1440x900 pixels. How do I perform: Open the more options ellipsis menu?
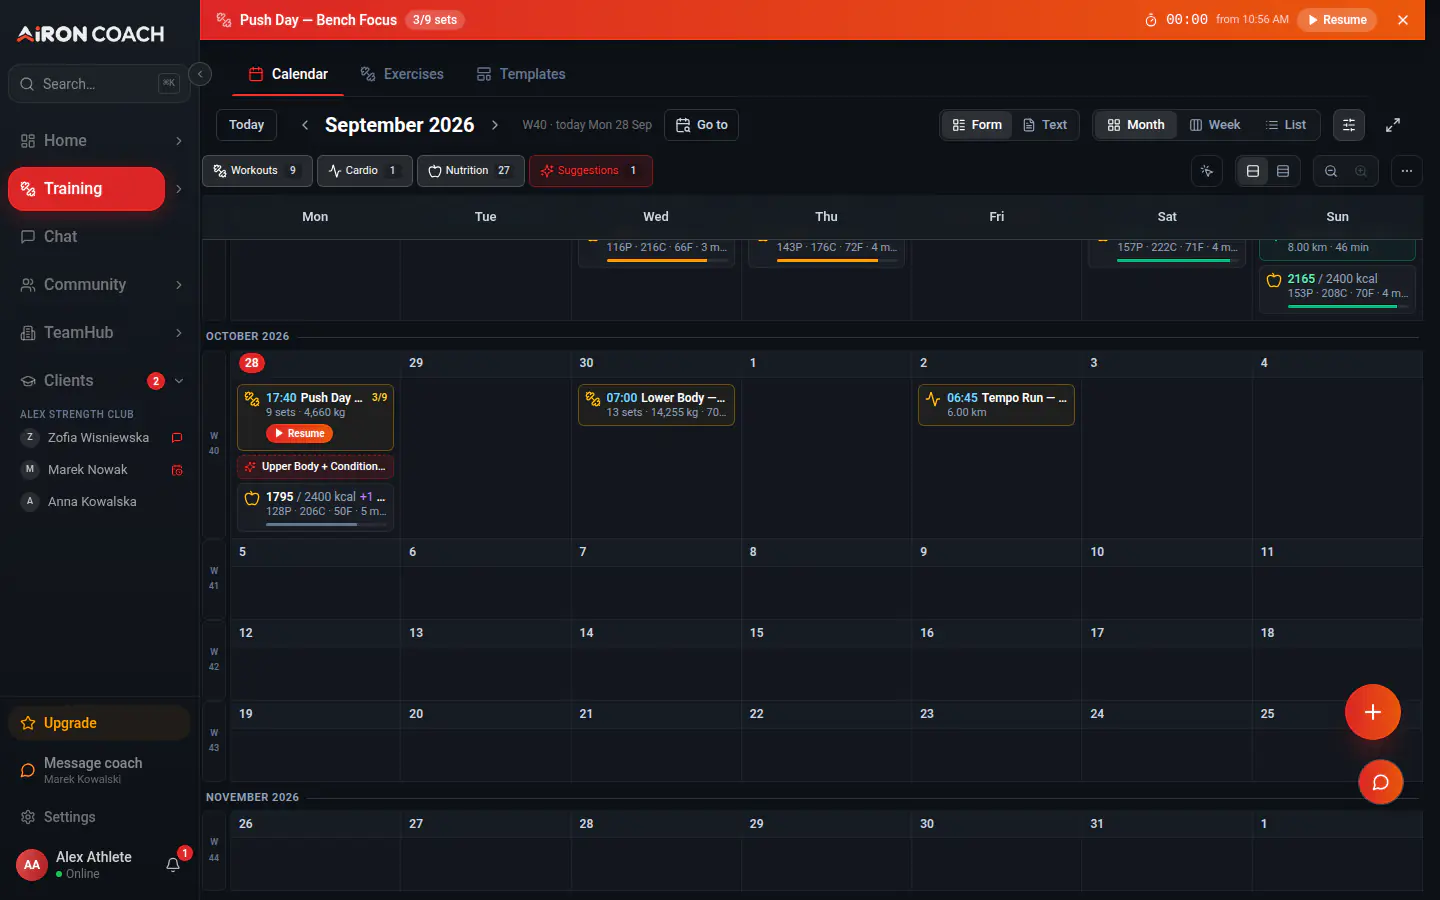(x=1407, y=171)
